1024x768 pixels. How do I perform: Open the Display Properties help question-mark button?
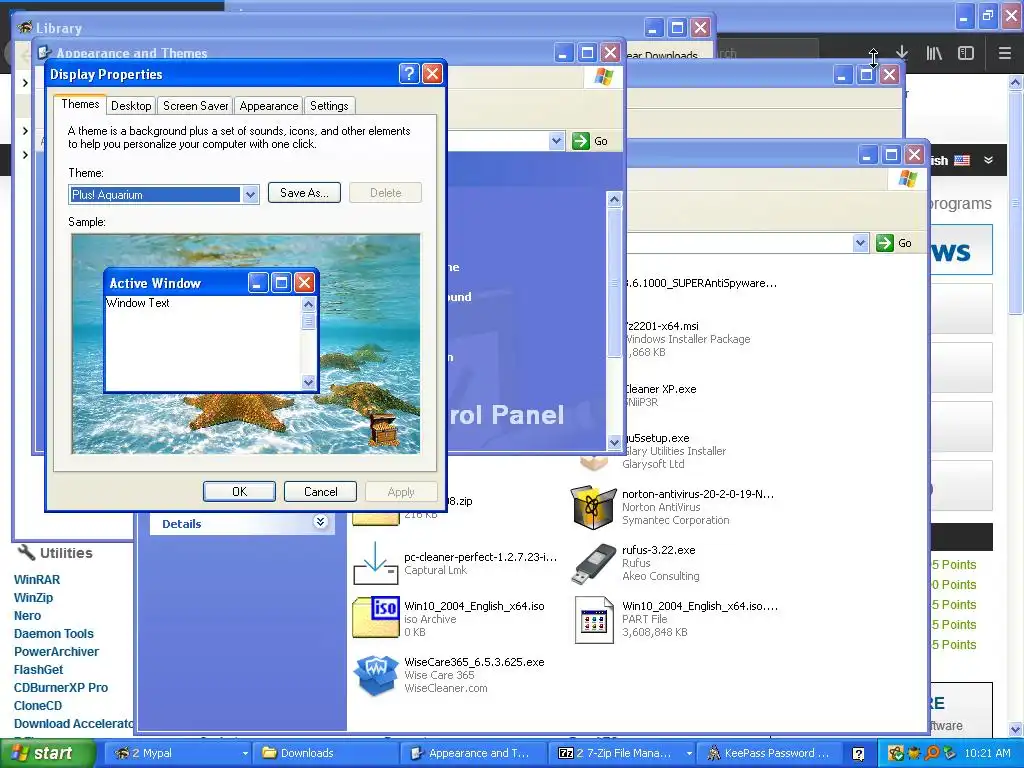point(409,74)
